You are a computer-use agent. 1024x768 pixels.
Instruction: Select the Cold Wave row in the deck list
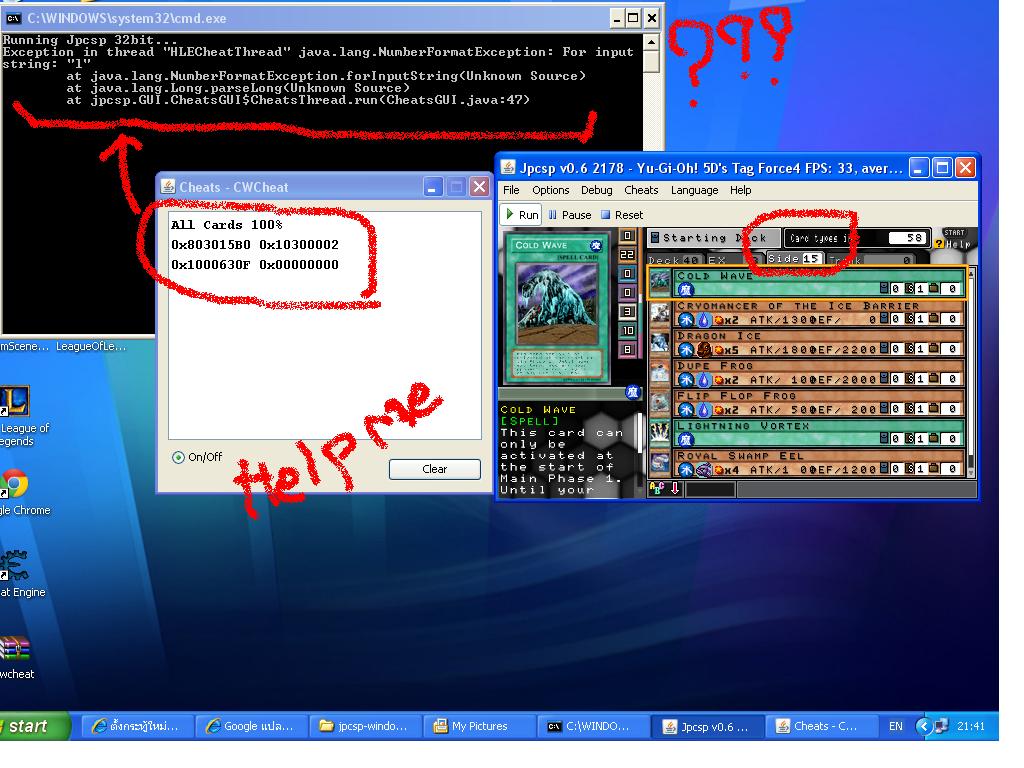pyautogui.click(x=807, y=281)
